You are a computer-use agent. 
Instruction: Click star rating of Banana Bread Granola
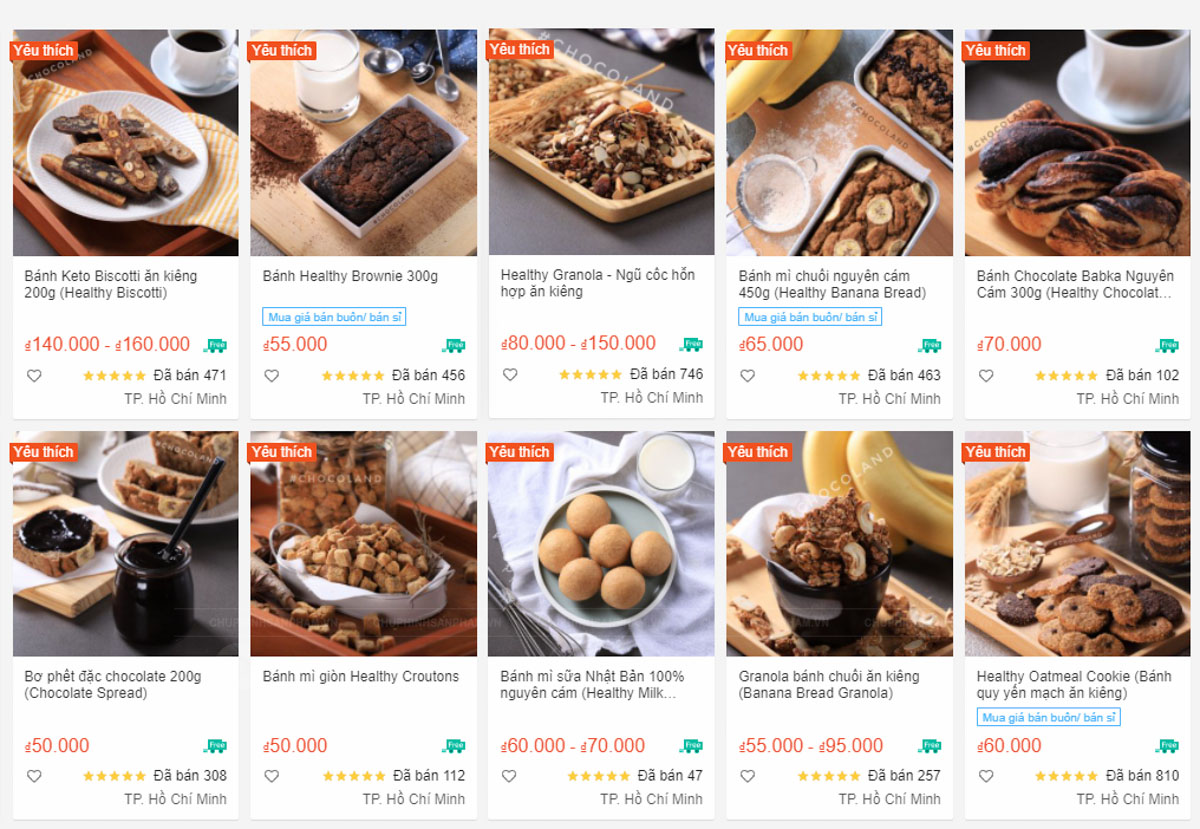tap(829, 776)
